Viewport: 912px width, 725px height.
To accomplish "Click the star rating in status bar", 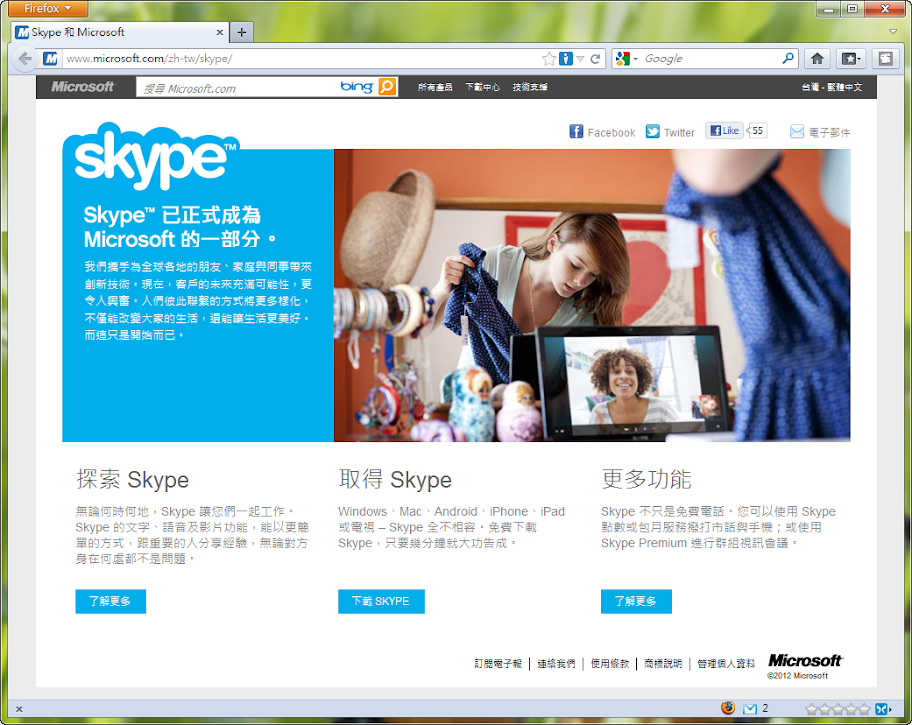I will [x=838, y=709].
